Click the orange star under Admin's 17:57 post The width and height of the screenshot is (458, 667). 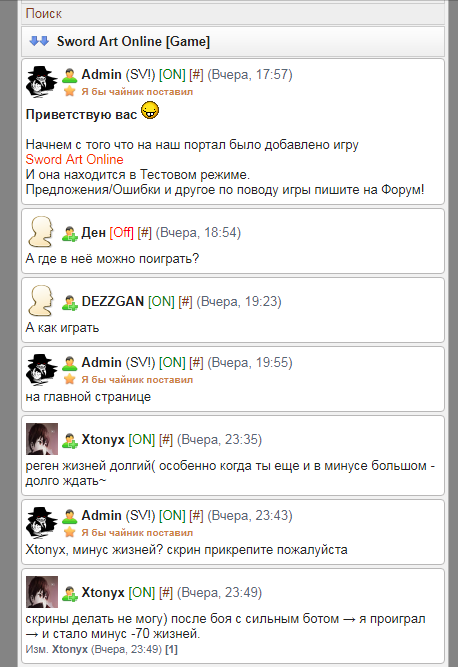(x=69, y=91)
